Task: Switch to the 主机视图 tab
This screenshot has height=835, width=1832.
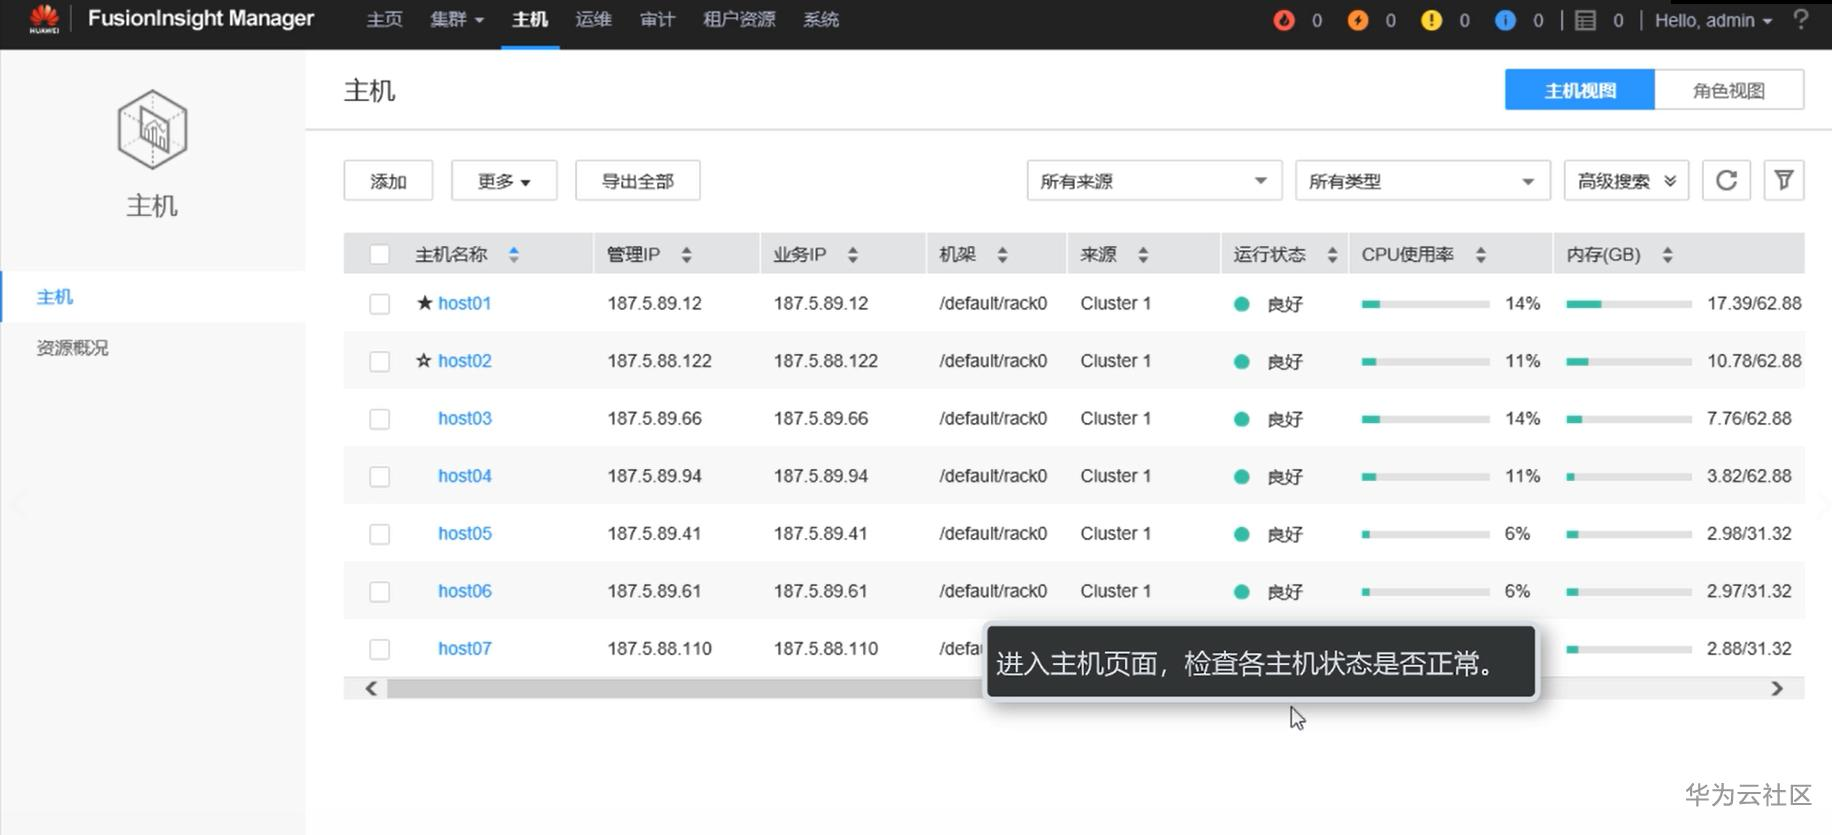Action: (1580, 90)
